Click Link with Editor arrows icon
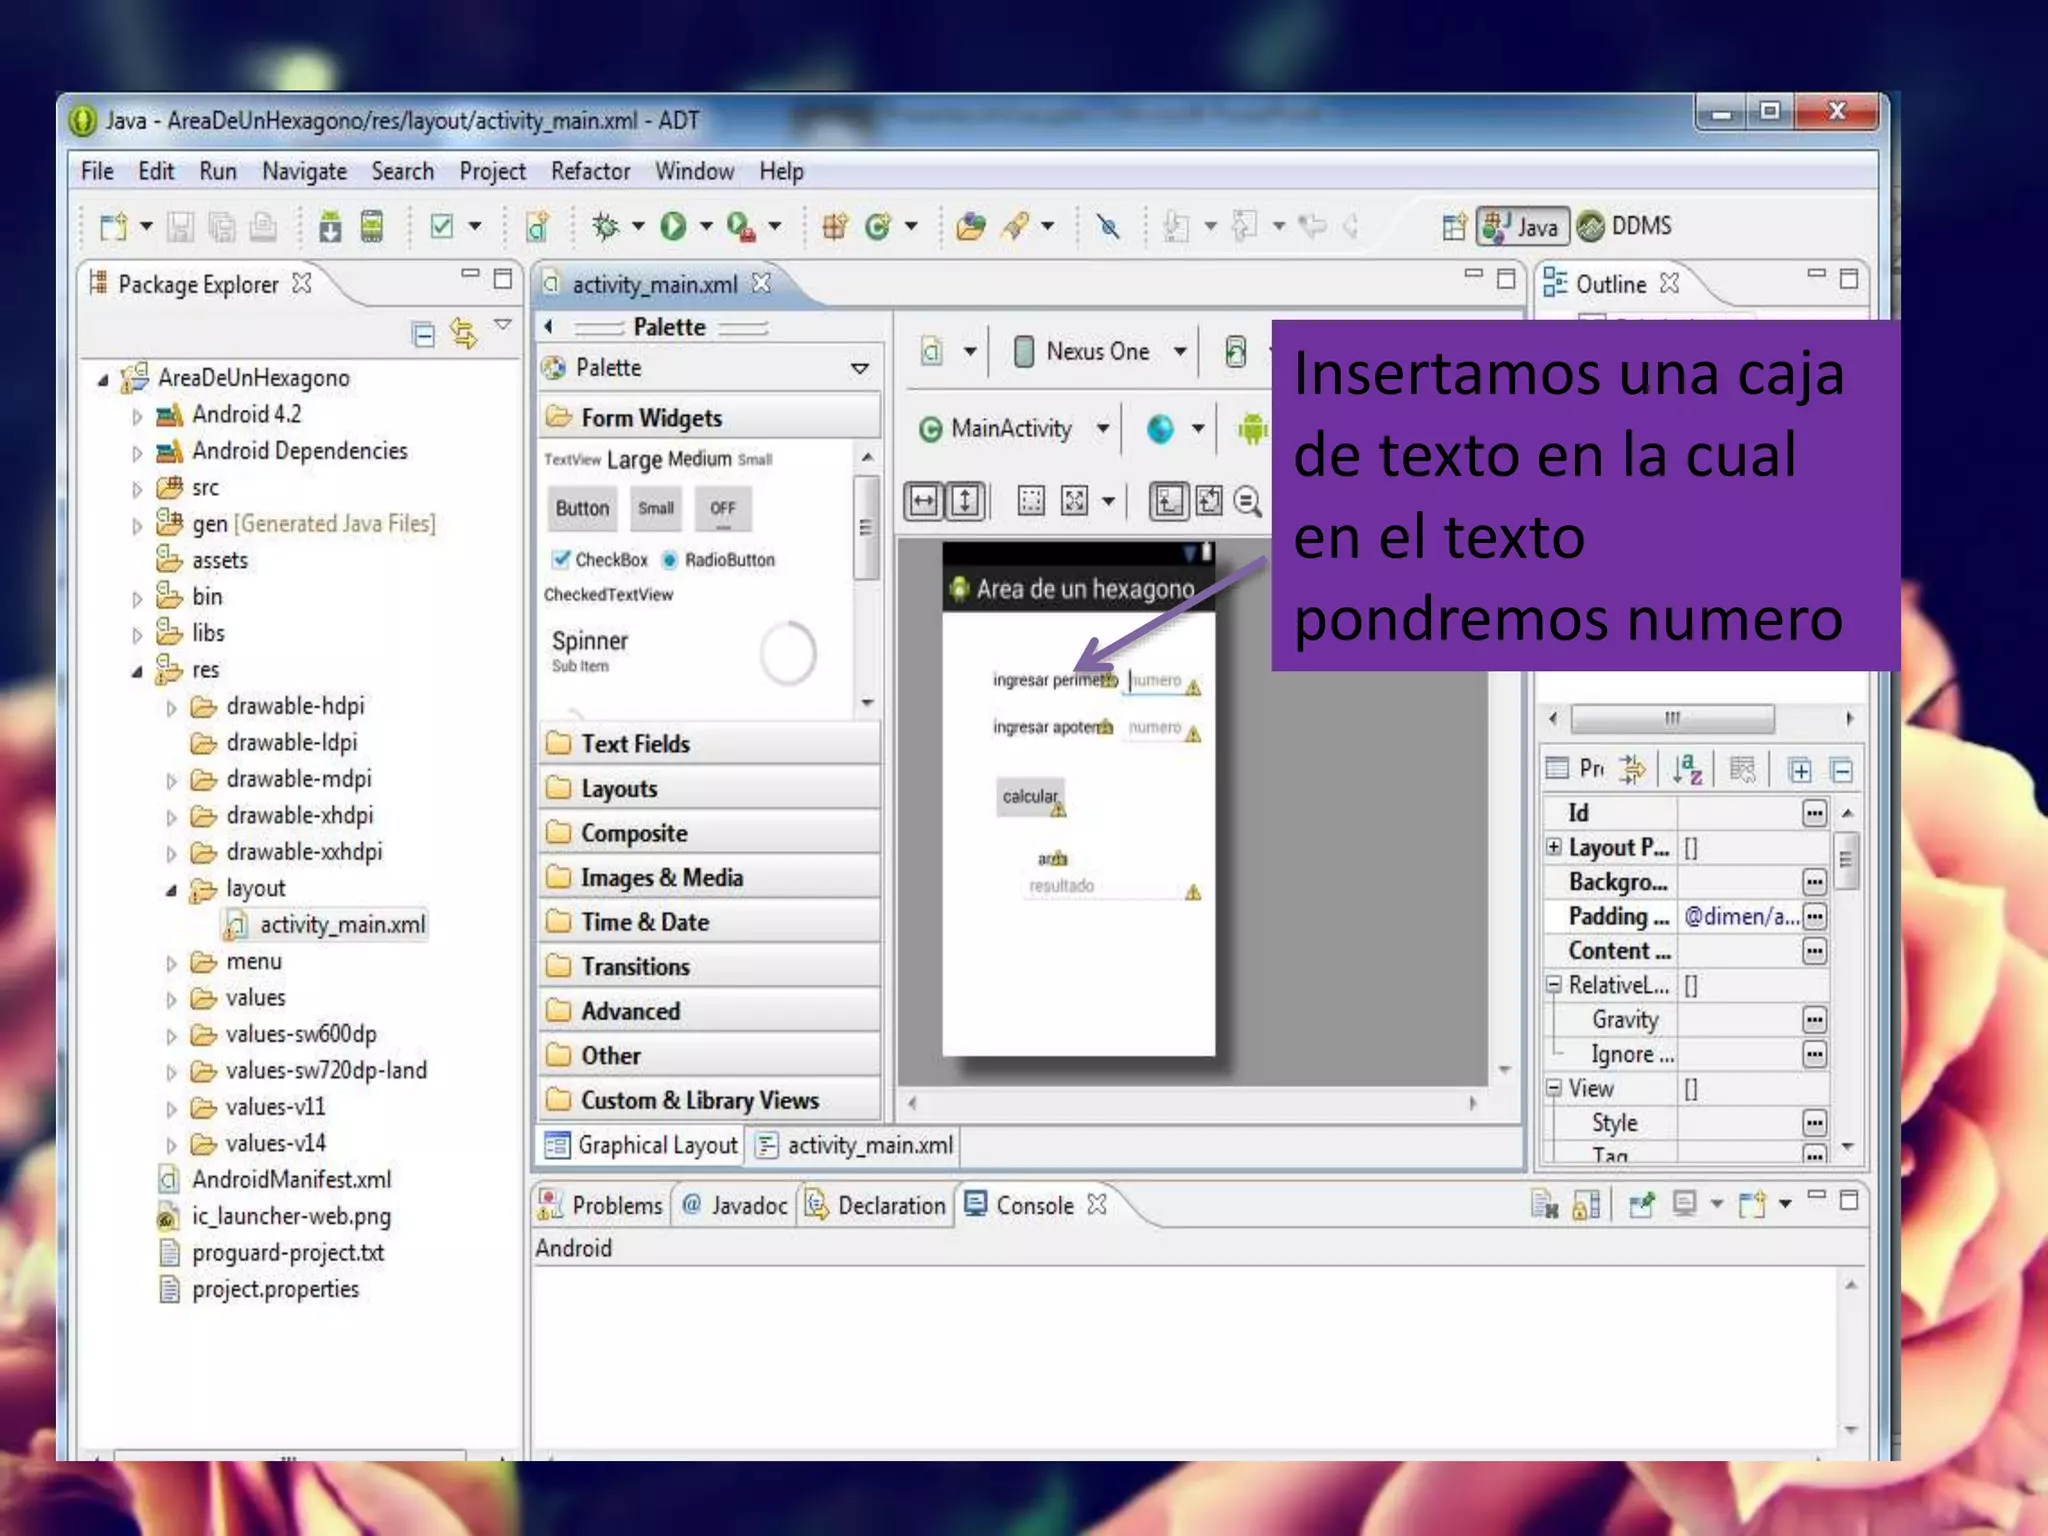Image resolution: width=2048 pixels, height=1536 pixels. [463, 333]
